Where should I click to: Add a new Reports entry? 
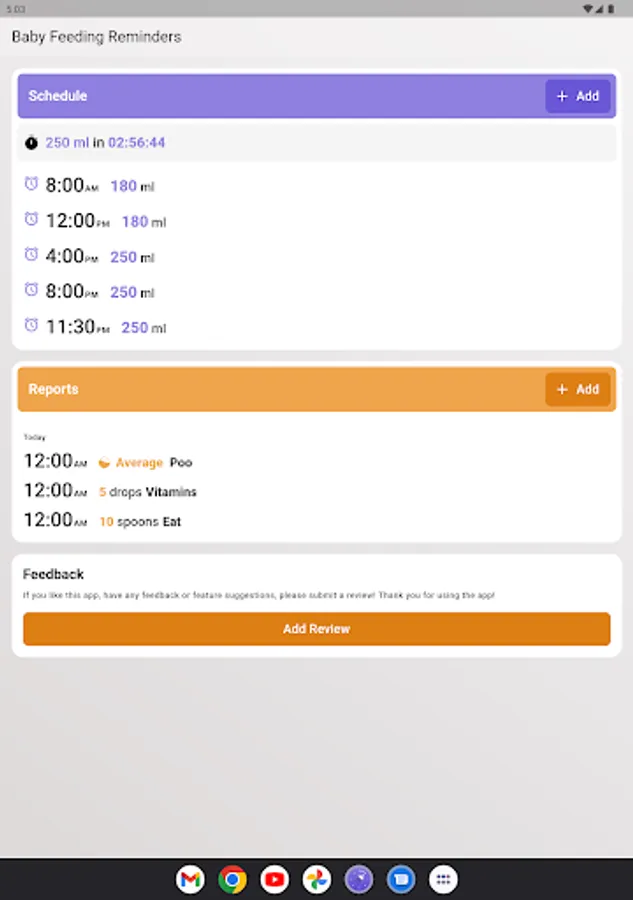[577, 389]
